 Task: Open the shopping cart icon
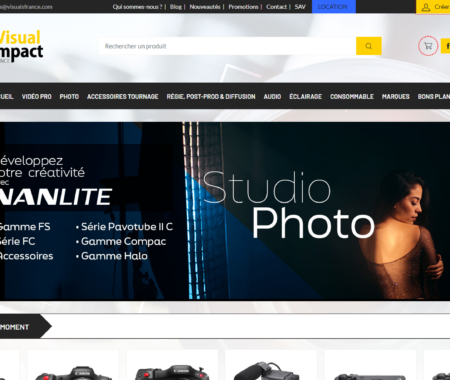point(428,46)
